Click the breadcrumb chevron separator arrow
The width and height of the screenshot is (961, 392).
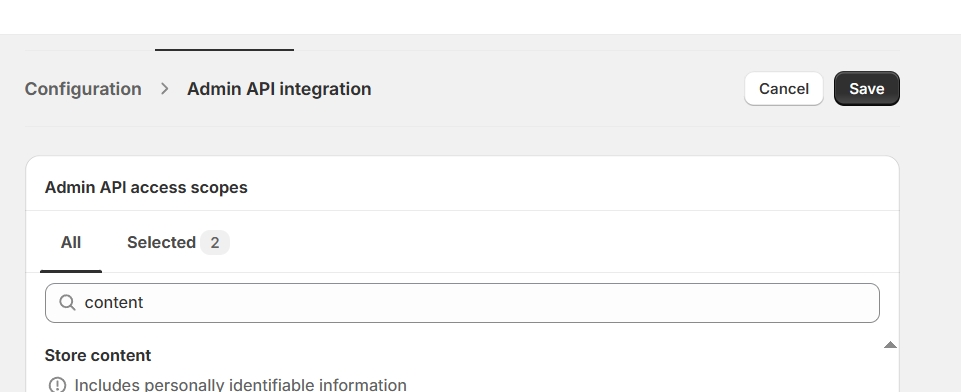(x=164, y=89)
